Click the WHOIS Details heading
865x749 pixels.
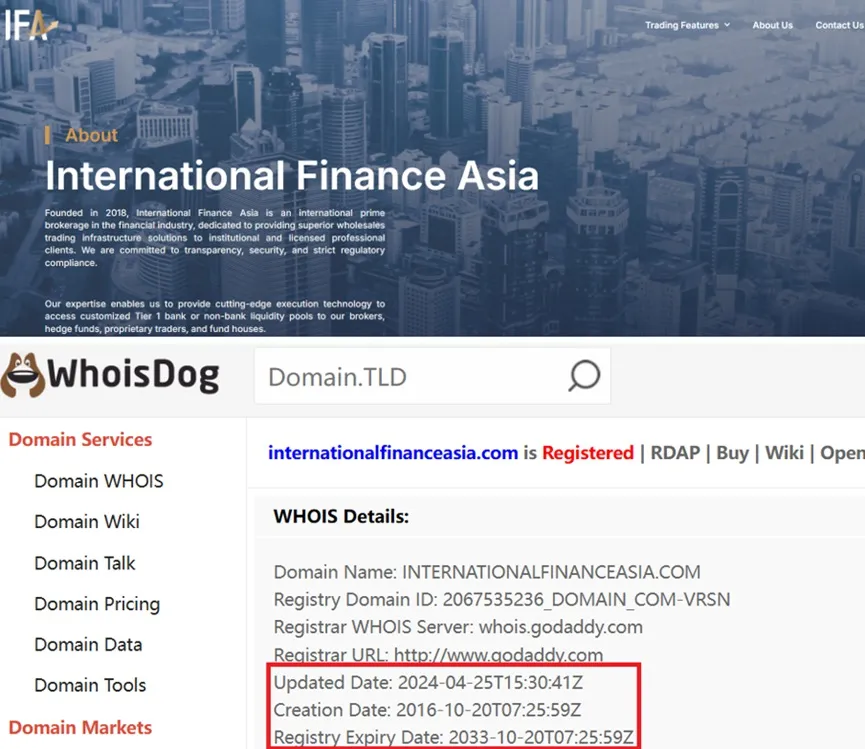click(x=341, y=516)
